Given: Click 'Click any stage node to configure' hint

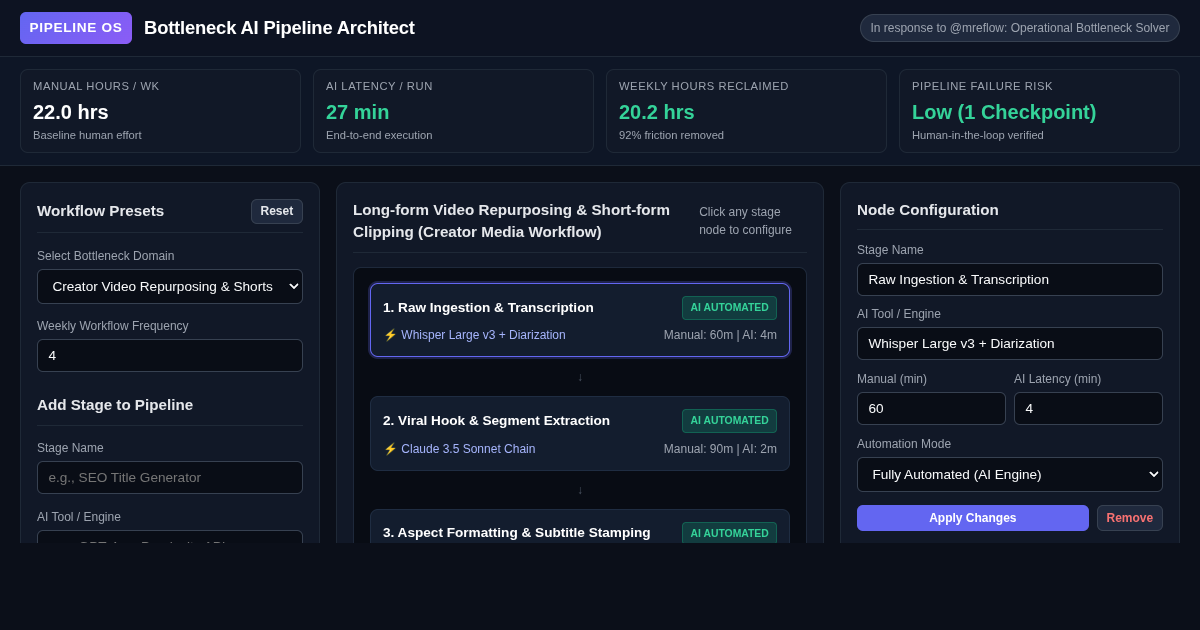Looking at the screenshot, I should coord(745,221).
